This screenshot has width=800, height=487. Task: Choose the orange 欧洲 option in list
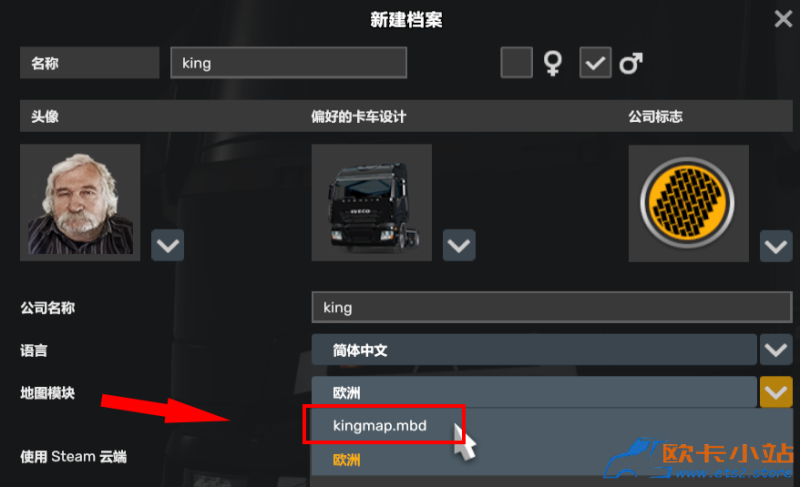tap(346, 460)
